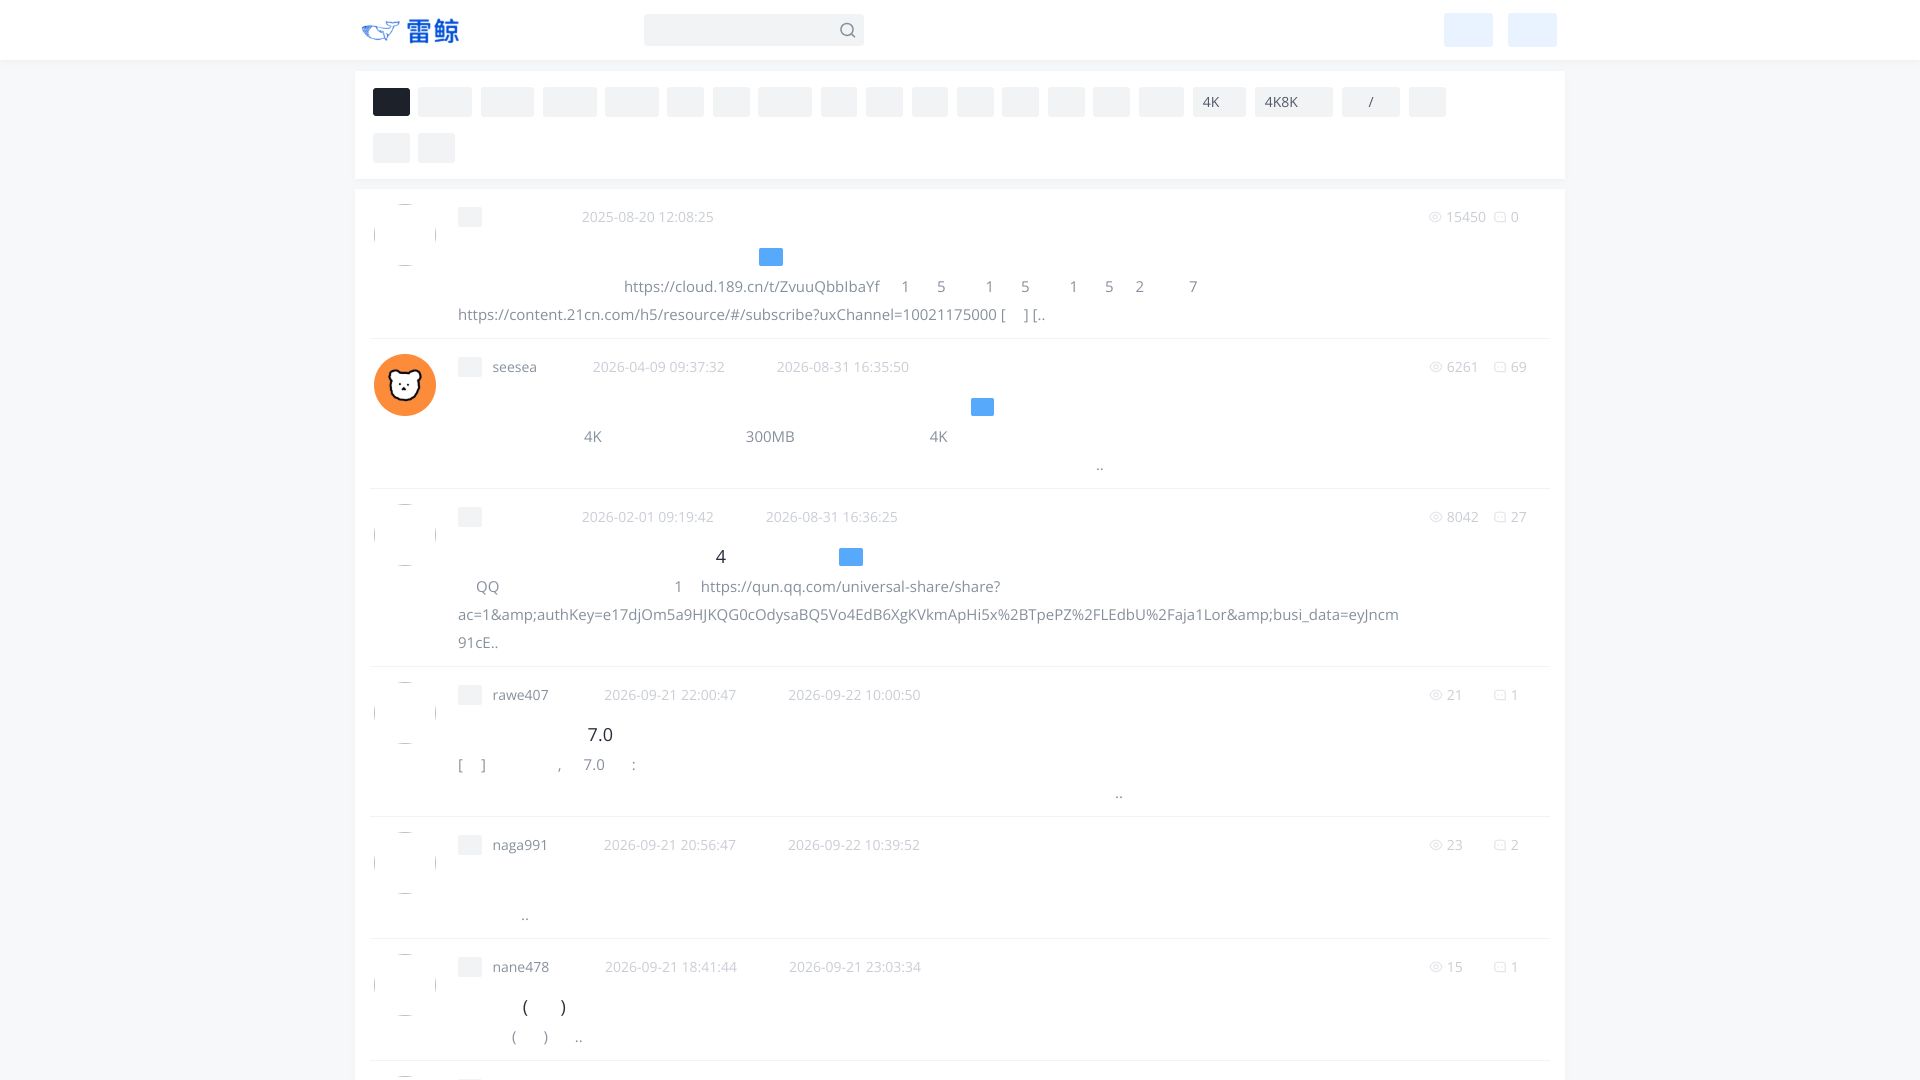Click the timestamp 2026-08-31 16:35:50

tap(842, 367)
